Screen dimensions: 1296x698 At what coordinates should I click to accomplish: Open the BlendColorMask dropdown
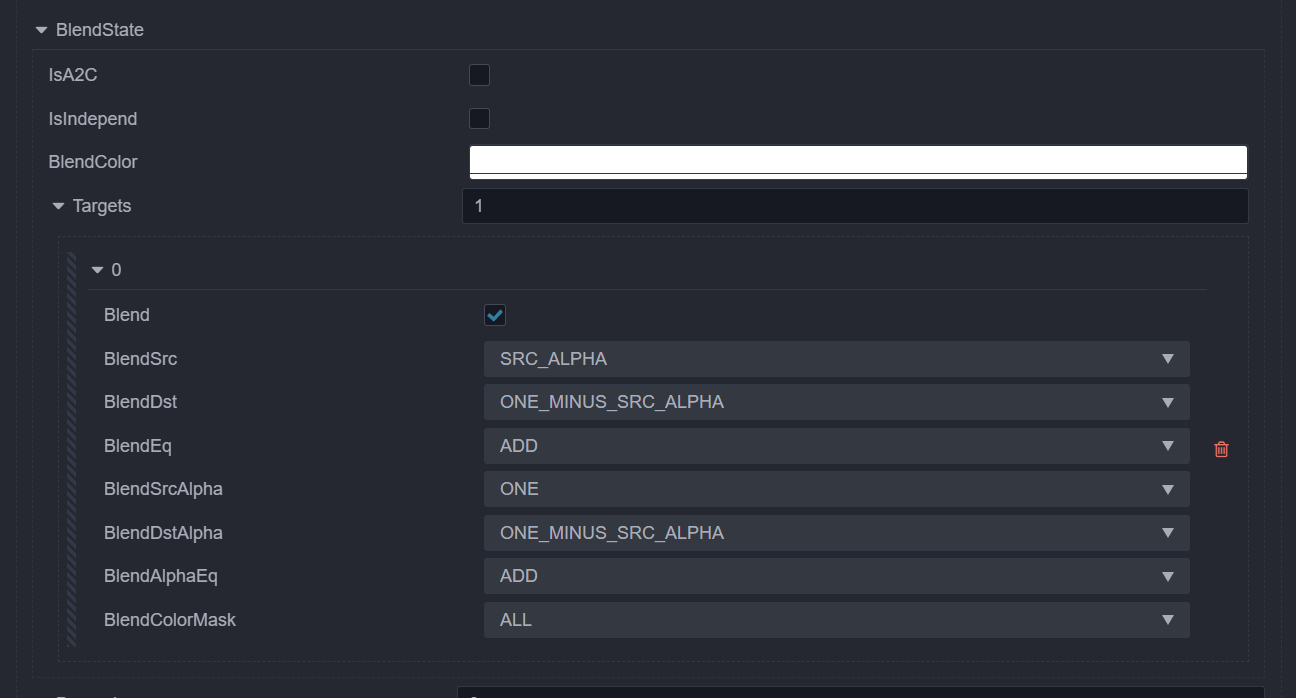click(x=836, y=620)
